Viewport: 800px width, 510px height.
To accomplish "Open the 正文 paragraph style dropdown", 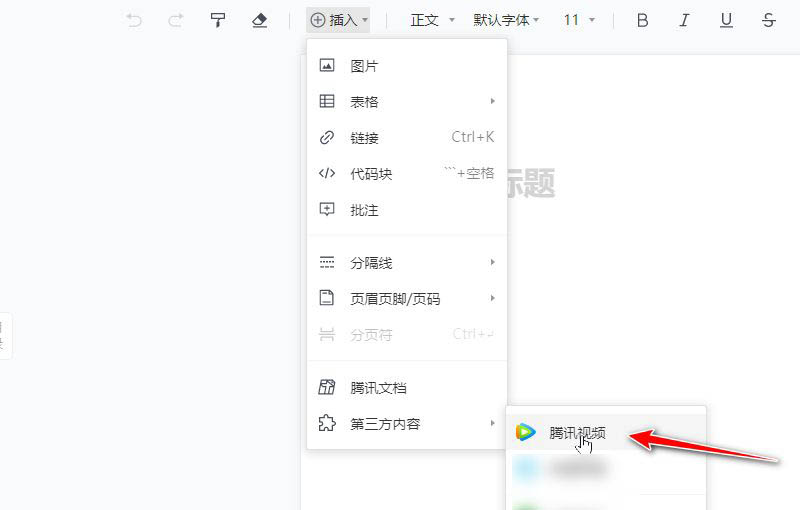I will 432,20.
